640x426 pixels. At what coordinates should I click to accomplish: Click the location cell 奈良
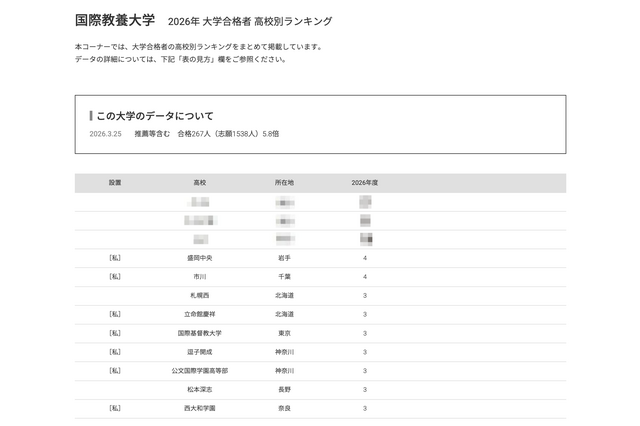pyautogui.click(x=284, y=408)
